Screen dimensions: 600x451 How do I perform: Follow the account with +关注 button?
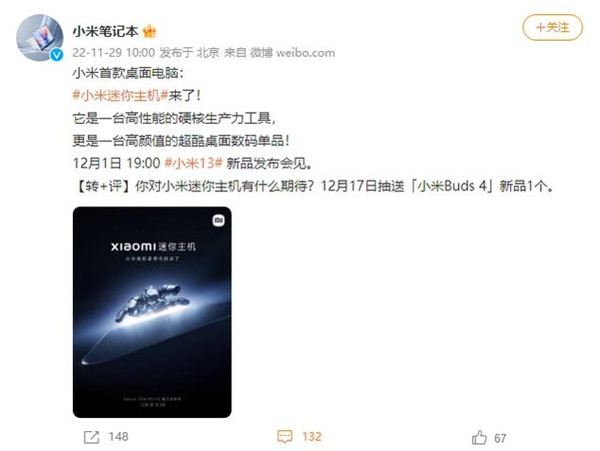coord(552,28)
